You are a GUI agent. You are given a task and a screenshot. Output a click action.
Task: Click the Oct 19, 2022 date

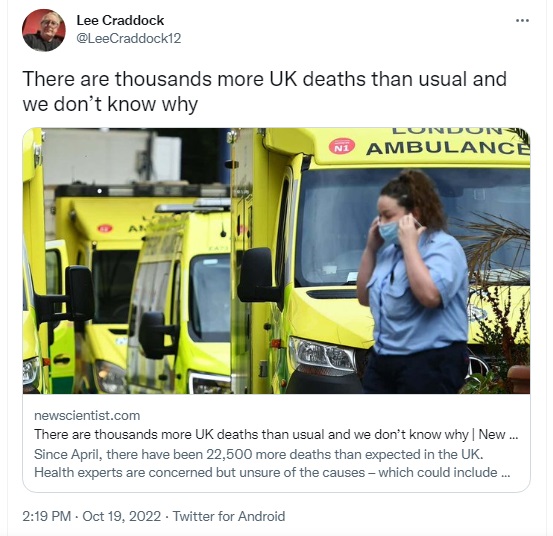point(122,516)
